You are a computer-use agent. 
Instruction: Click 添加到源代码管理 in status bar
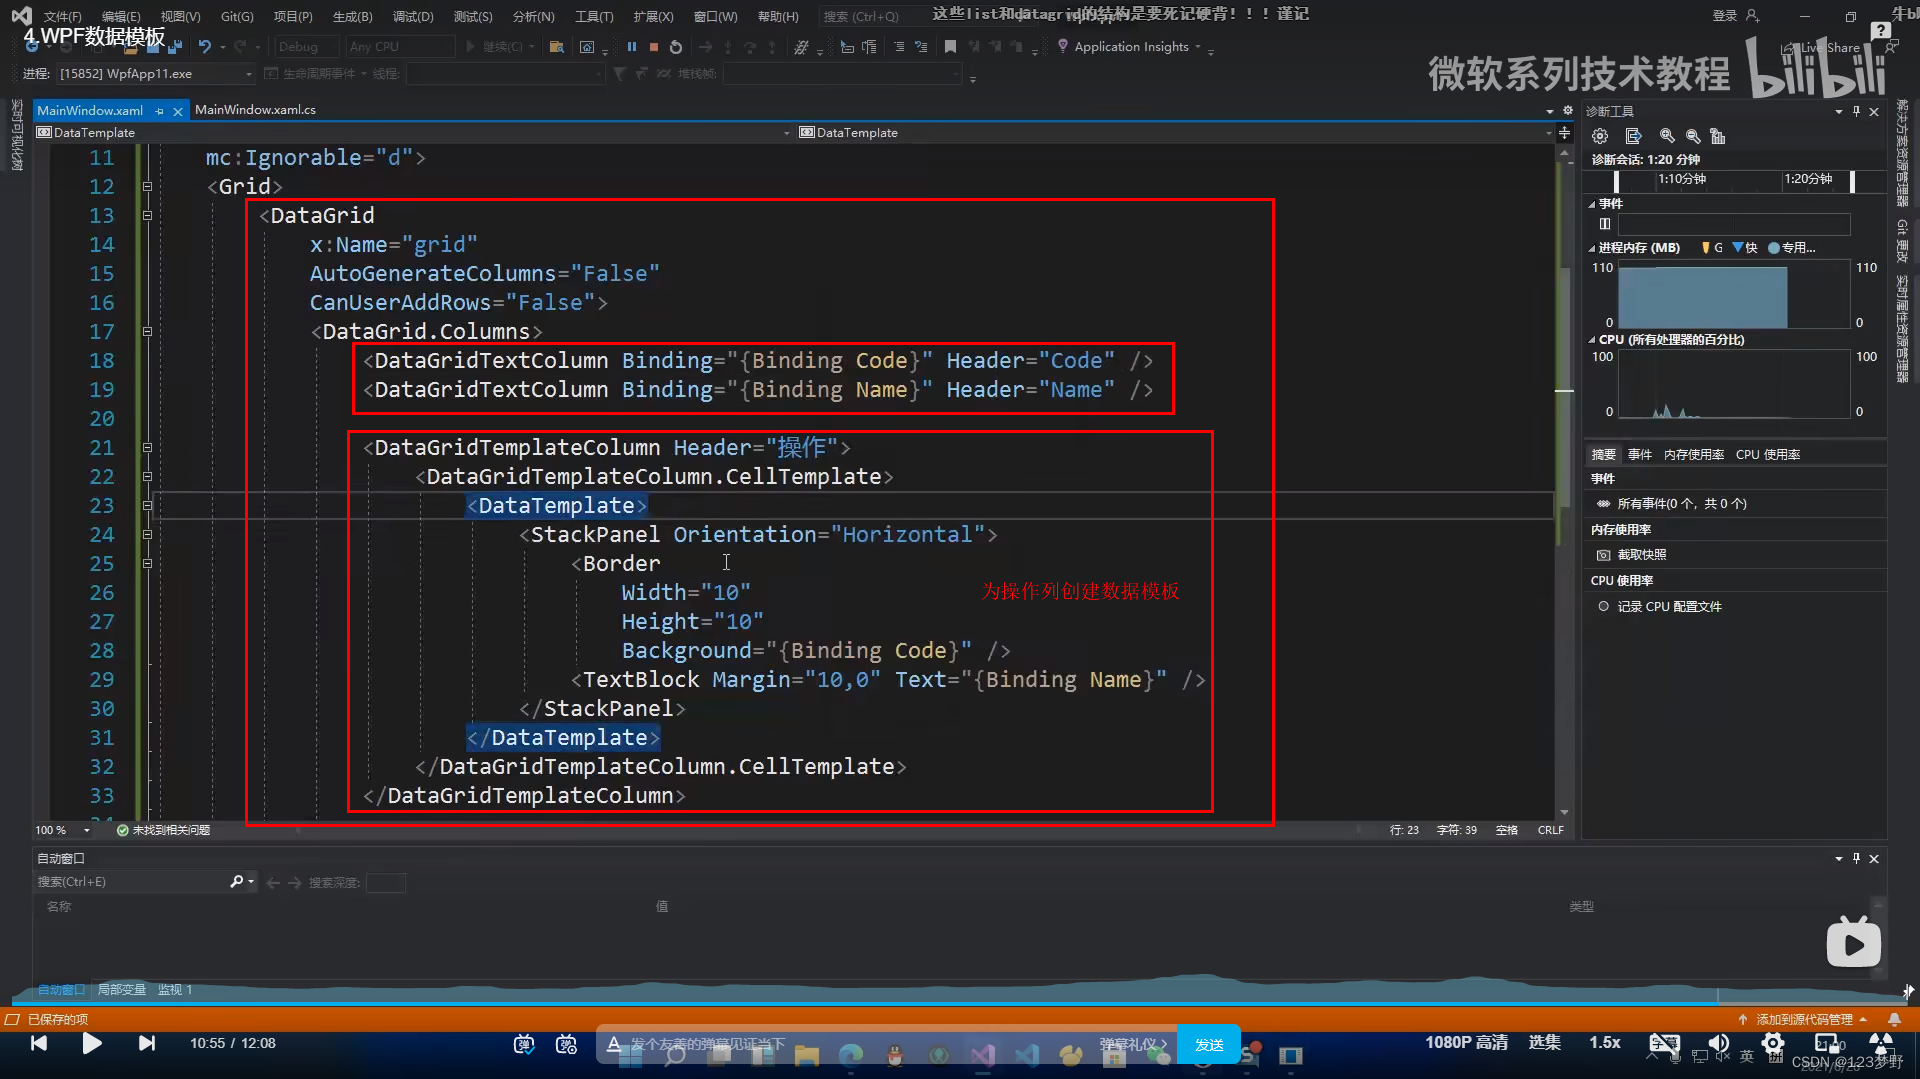1803,1019
